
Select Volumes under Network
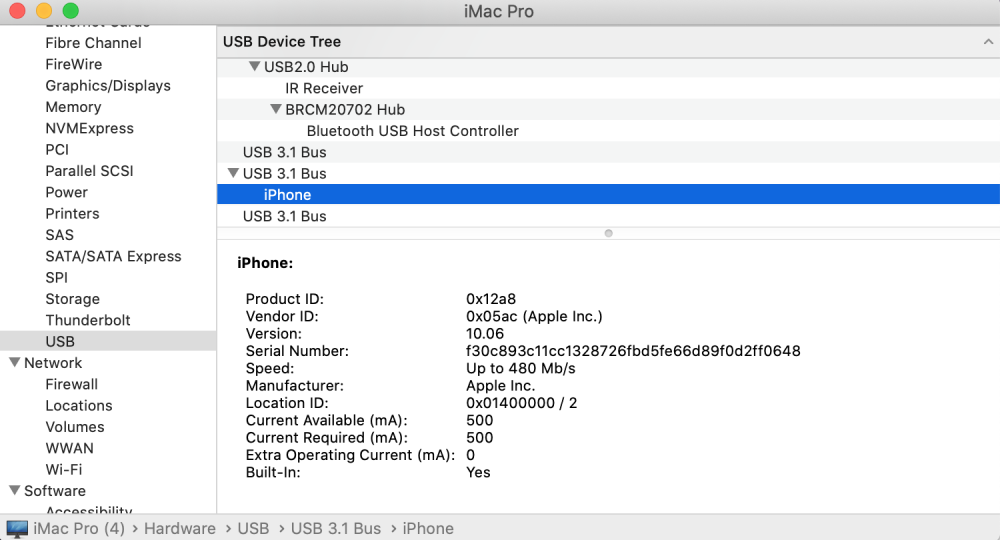75,427
